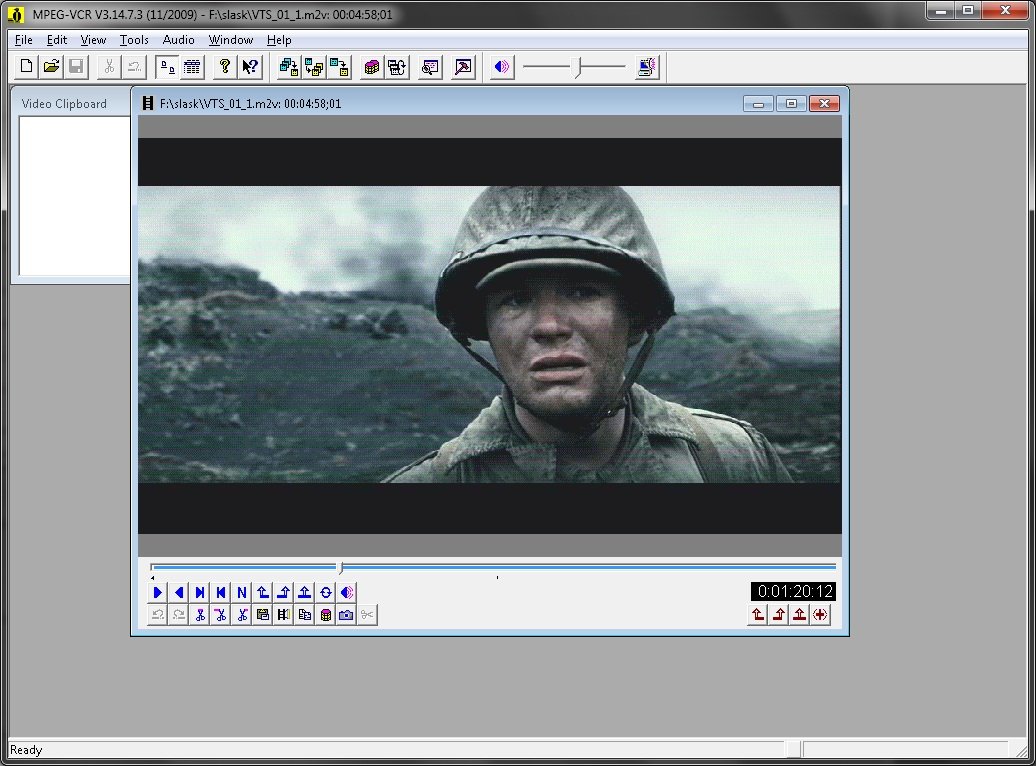Click the New document toolbar icon

coord(26,67)
